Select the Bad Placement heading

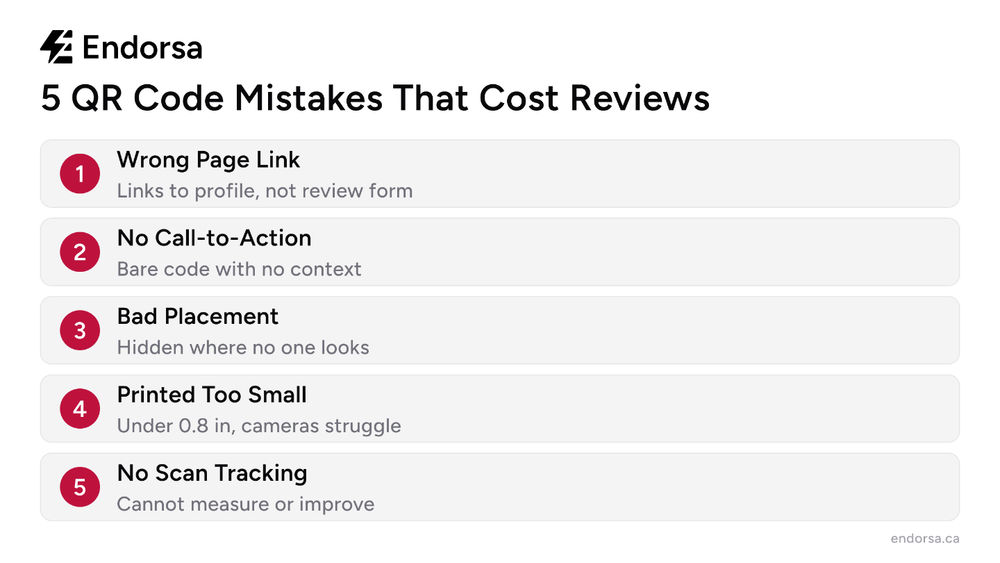click(198, 316)
